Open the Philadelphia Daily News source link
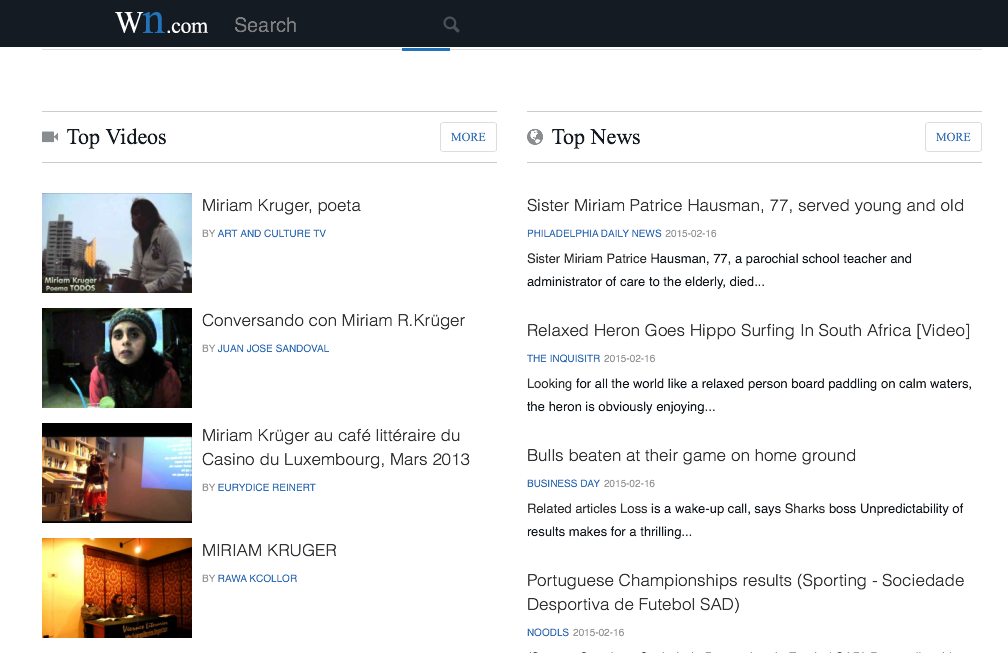 click(x=594, y=234)
